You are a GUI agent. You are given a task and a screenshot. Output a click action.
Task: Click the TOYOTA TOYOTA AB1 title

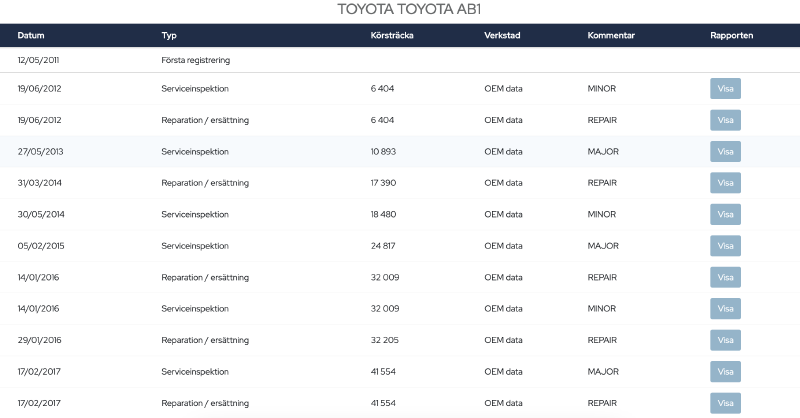(409, 9)
